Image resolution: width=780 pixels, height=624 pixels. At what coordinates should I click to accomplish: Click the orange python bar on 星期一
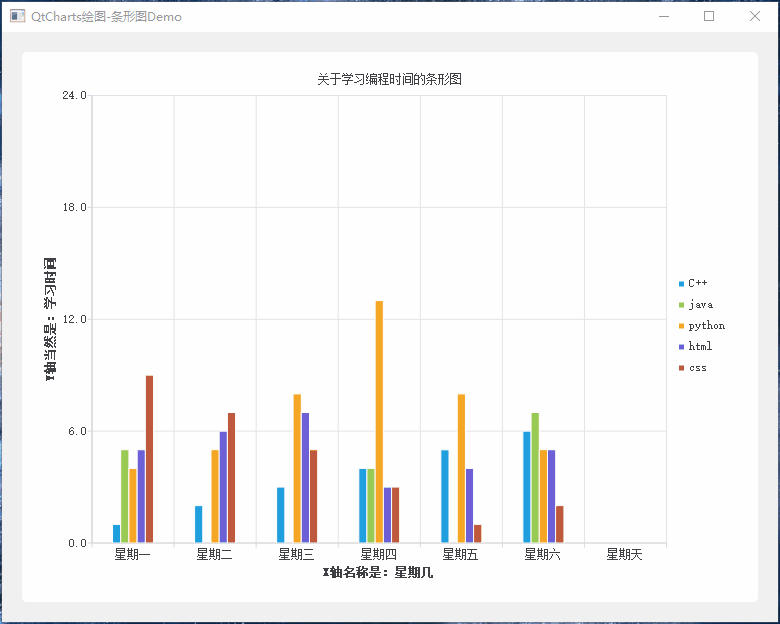pyautogui.click(x=133, y=506)
